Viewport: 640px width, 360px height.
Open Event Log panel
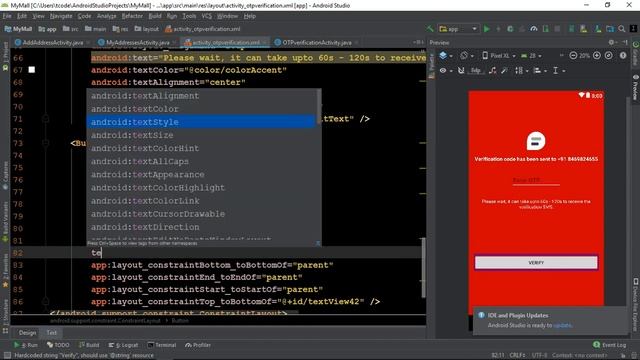point(610,345)
